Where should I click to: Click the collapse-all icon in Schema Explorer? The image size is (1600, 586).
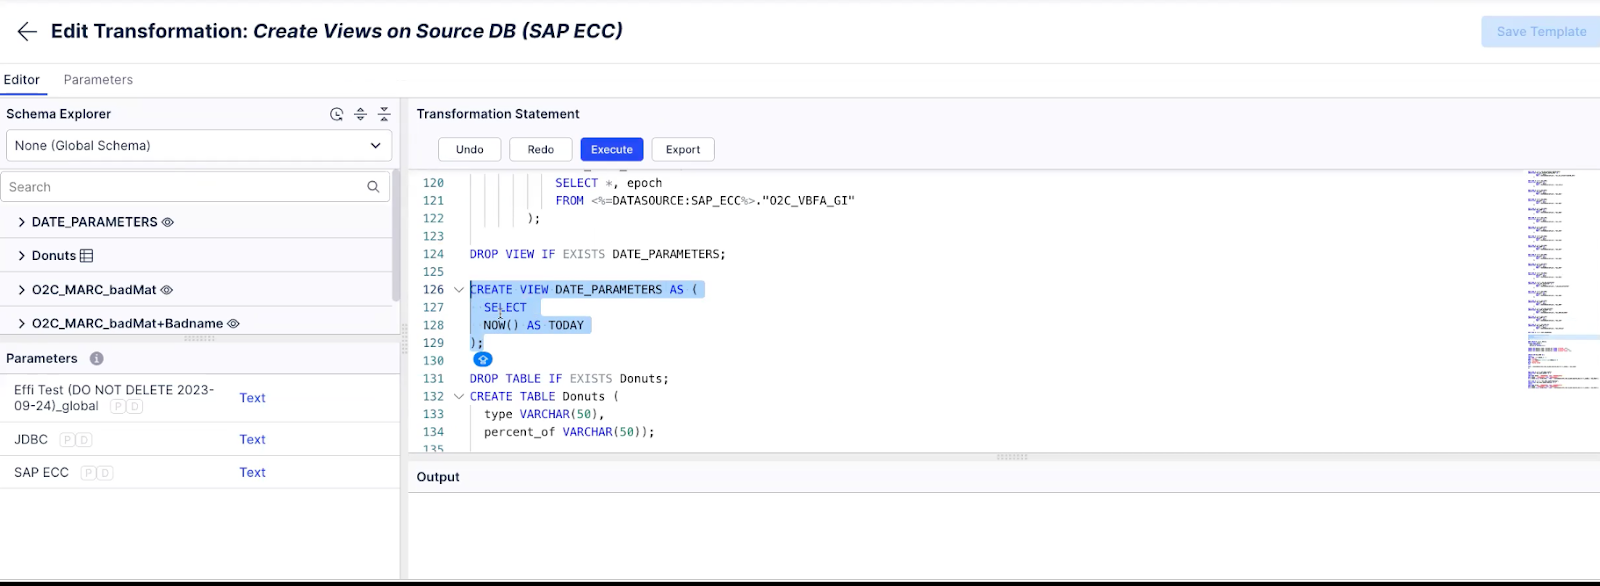coord(384,114)
